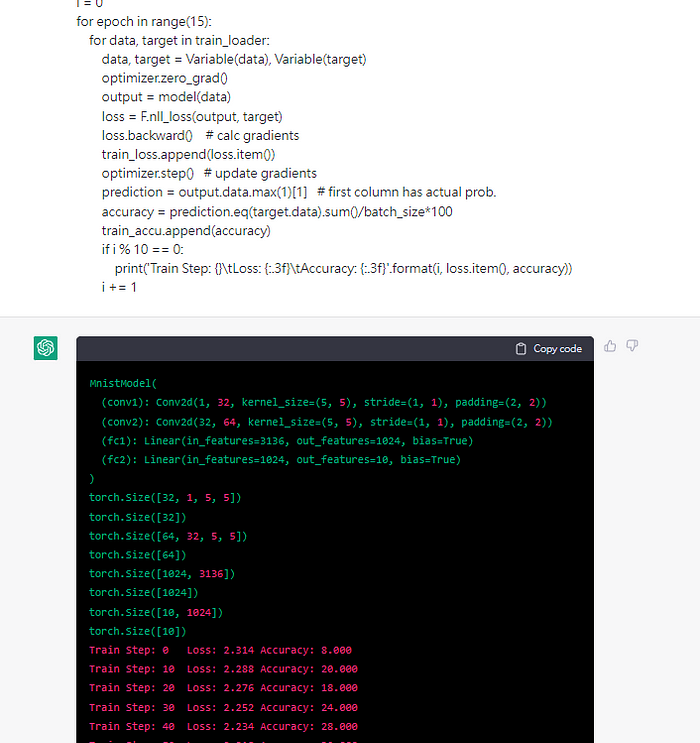
Task: Click the '(fc1): Linear(in_features=3136' line
Action: point(287,441)
